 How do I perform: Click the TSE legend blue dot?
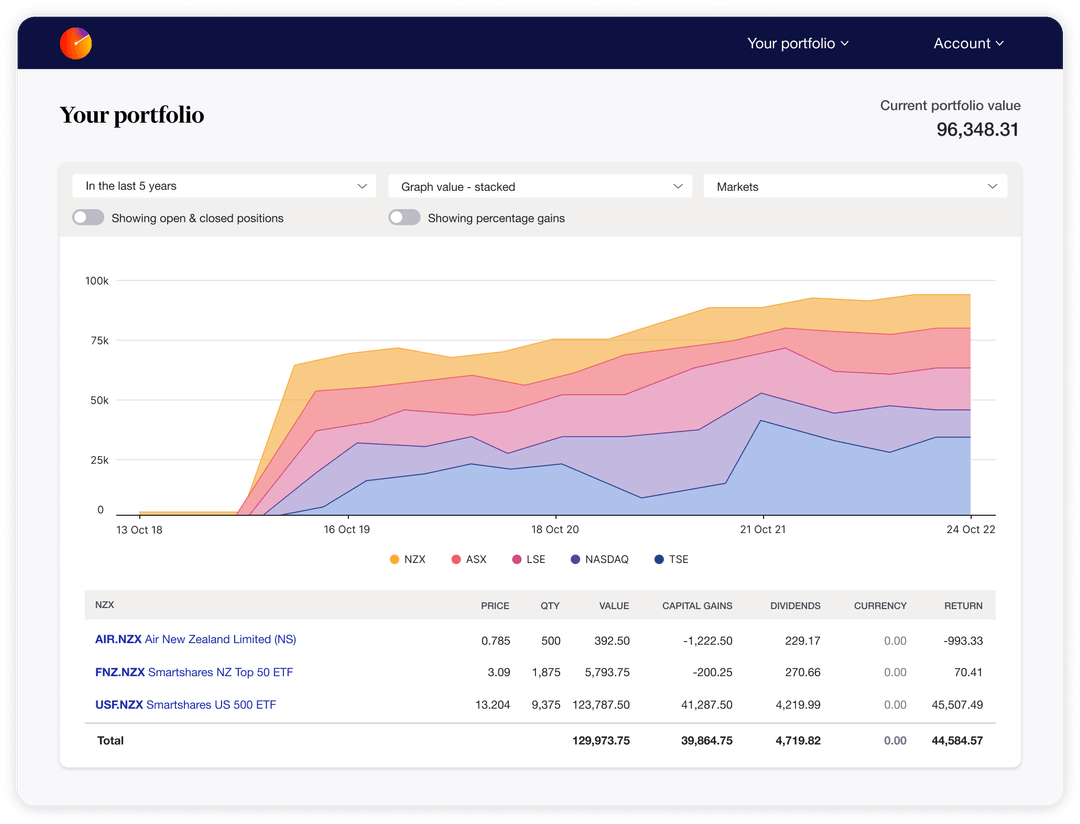659,559
